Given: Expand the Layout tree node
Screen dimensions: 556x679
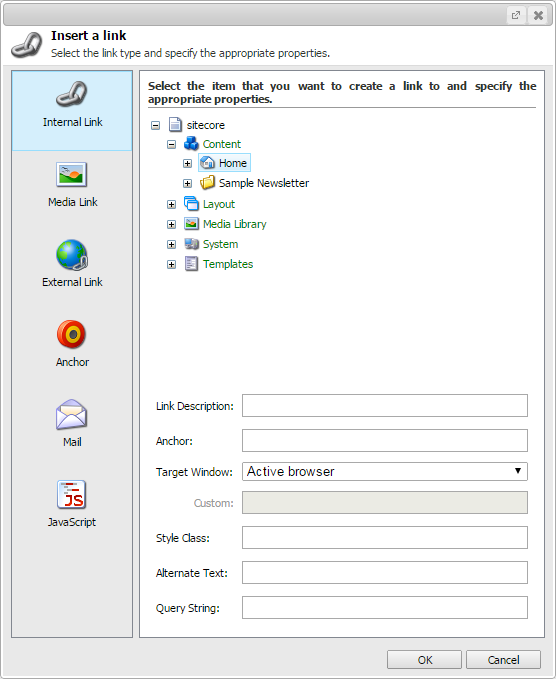Looking at the screenshot, I should tap(171, 204).
